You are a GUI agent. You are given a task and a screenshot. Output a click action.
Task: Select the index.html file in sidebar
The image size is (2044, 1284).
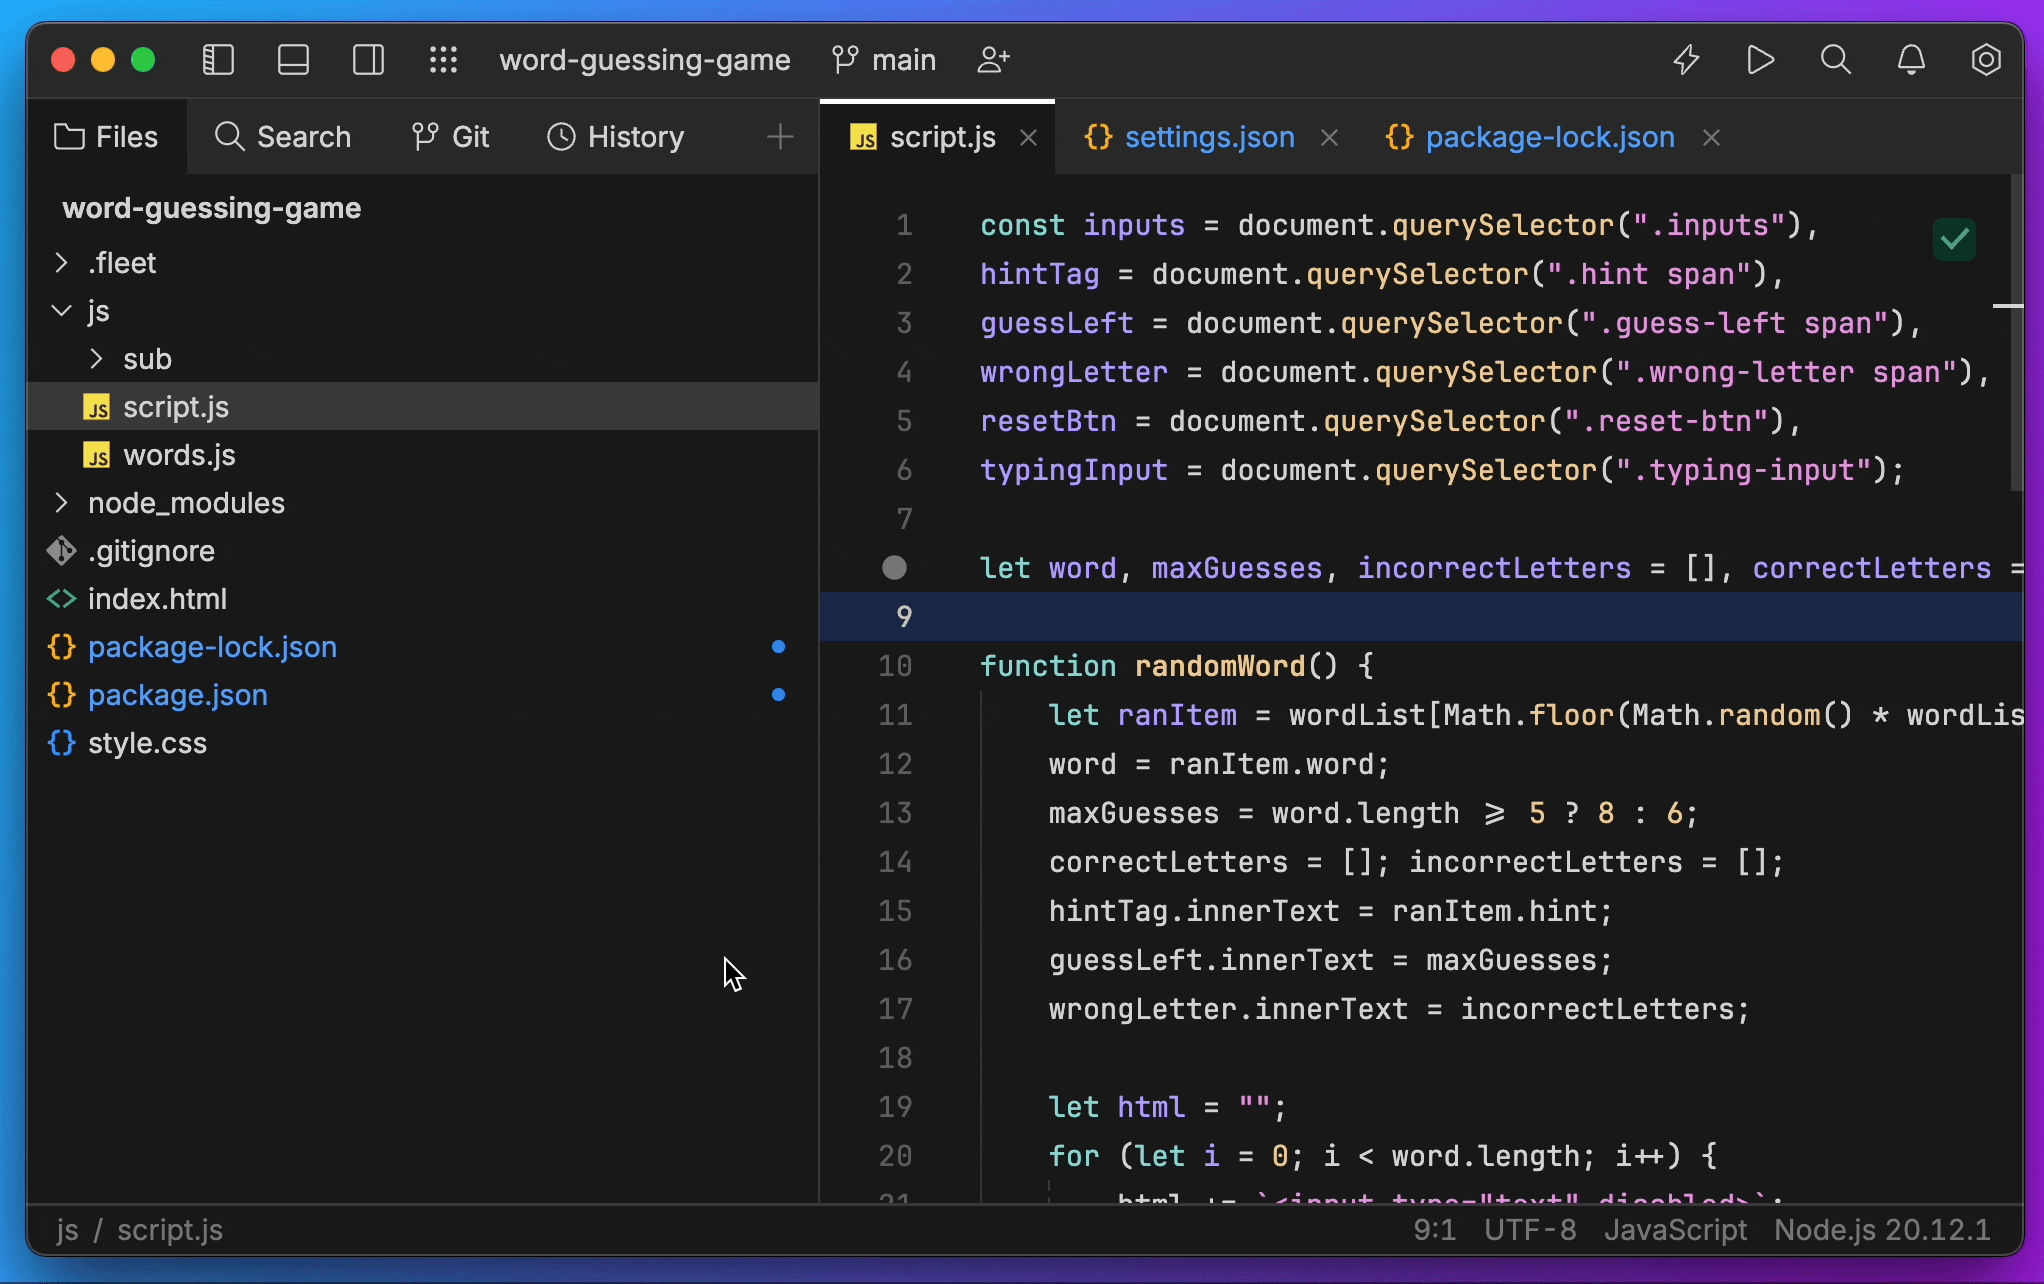pos(157,598)
